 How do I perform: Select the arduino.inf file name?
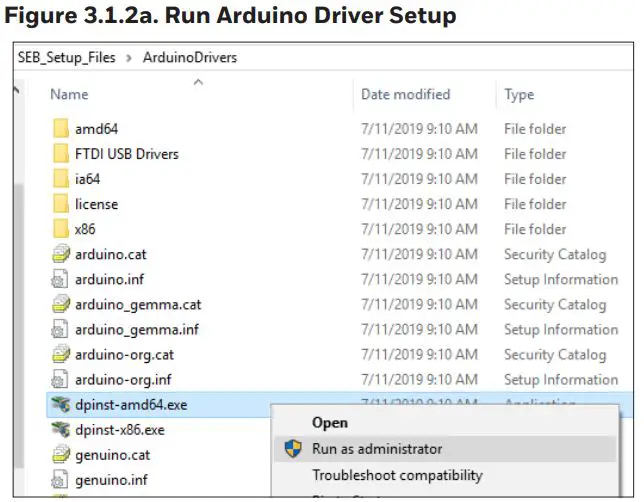pos(110,279)
